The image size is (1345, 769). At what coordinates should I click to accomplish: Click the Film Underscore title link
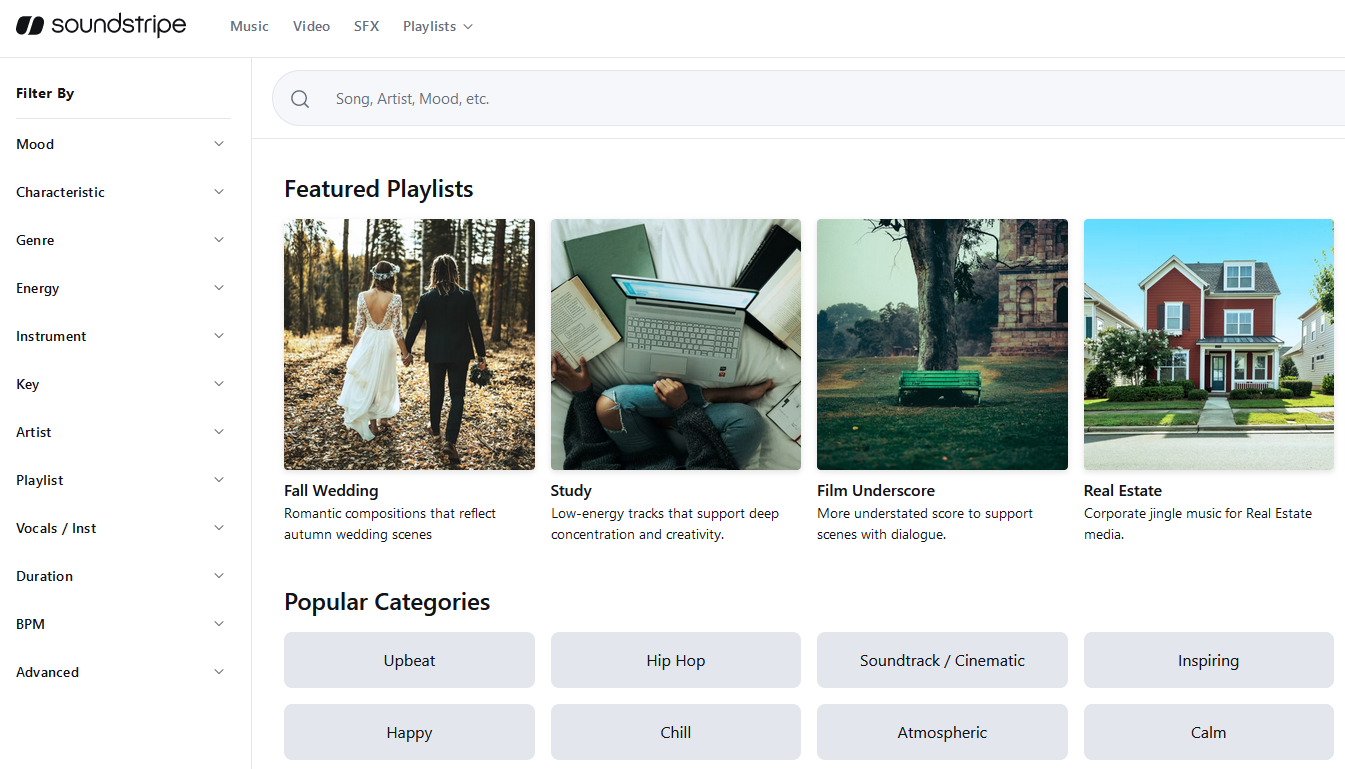[875, 491]
